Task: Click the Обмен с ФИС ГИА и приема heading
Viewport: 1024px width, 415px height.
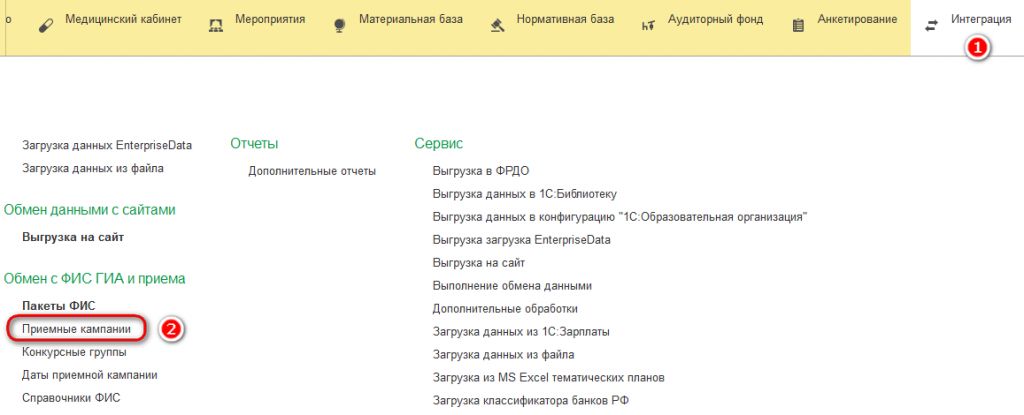Action: click(95, 279)
